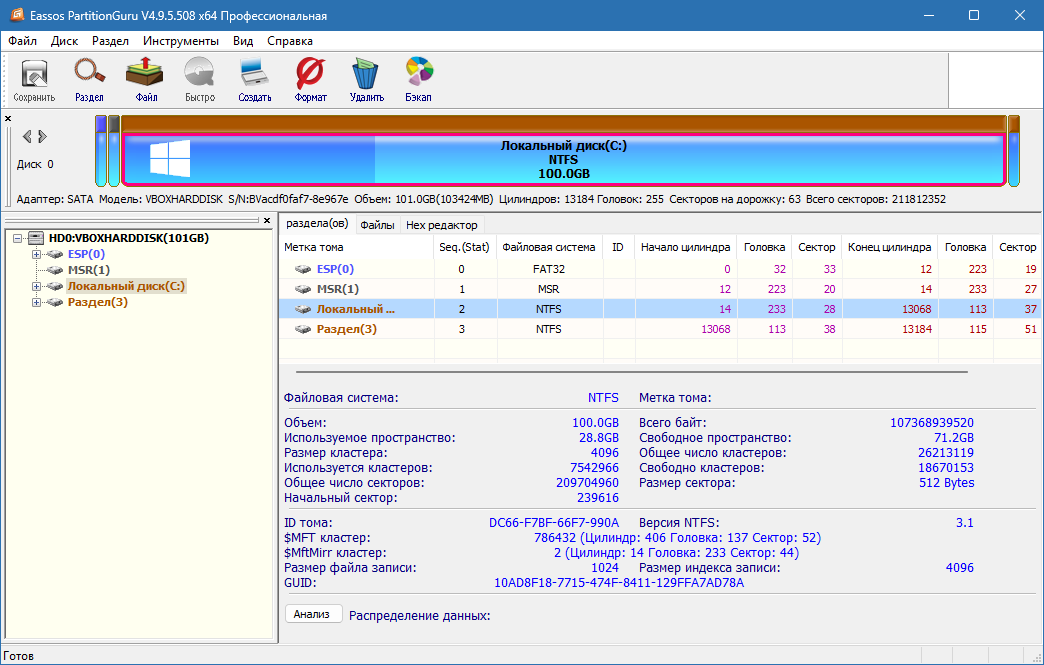The height and width of the screenshot is (665, 1044).
Task: Select the ESP(0) row in partition table
Action: pos(660,269)
